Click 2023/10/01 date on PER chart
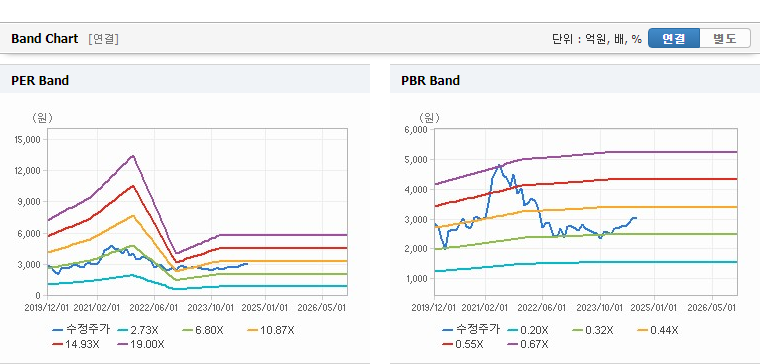 point(212,307)
